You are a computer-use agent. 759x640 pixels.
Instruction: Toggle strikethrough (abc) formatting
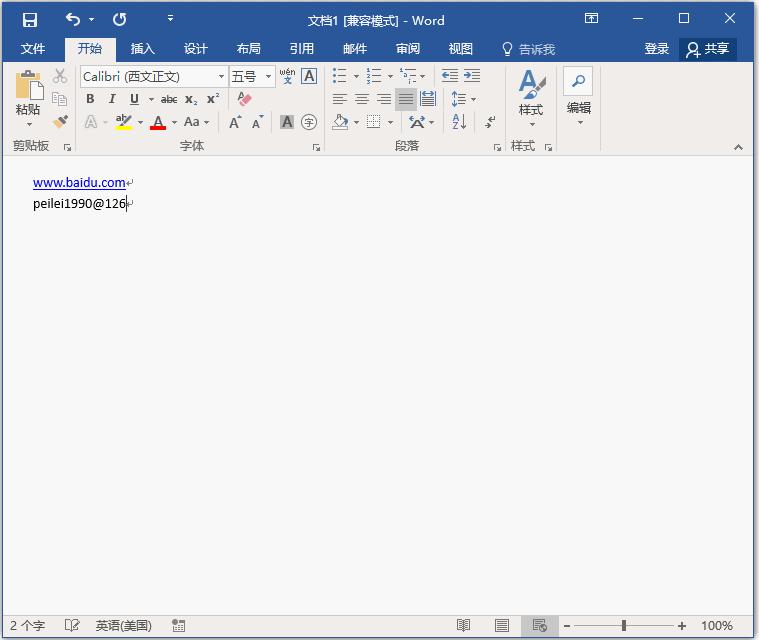click(168, 99)
